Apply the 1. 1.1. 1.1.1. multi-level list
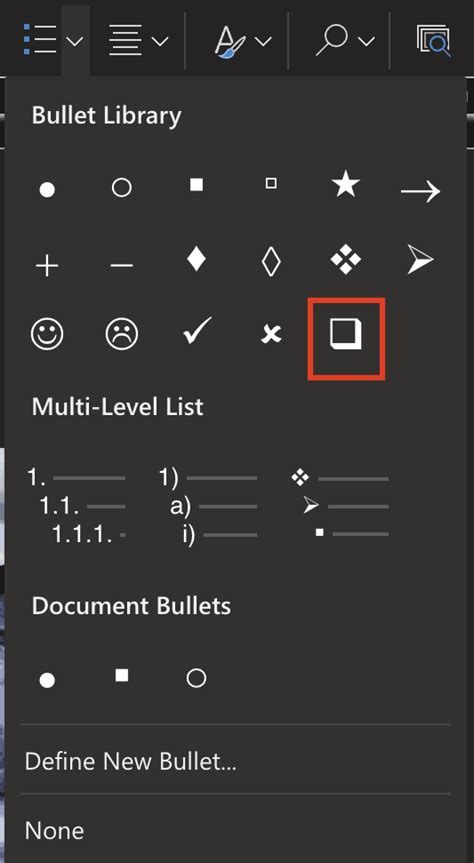This screenshot has height=863, width=474. [x=76, y=506]
